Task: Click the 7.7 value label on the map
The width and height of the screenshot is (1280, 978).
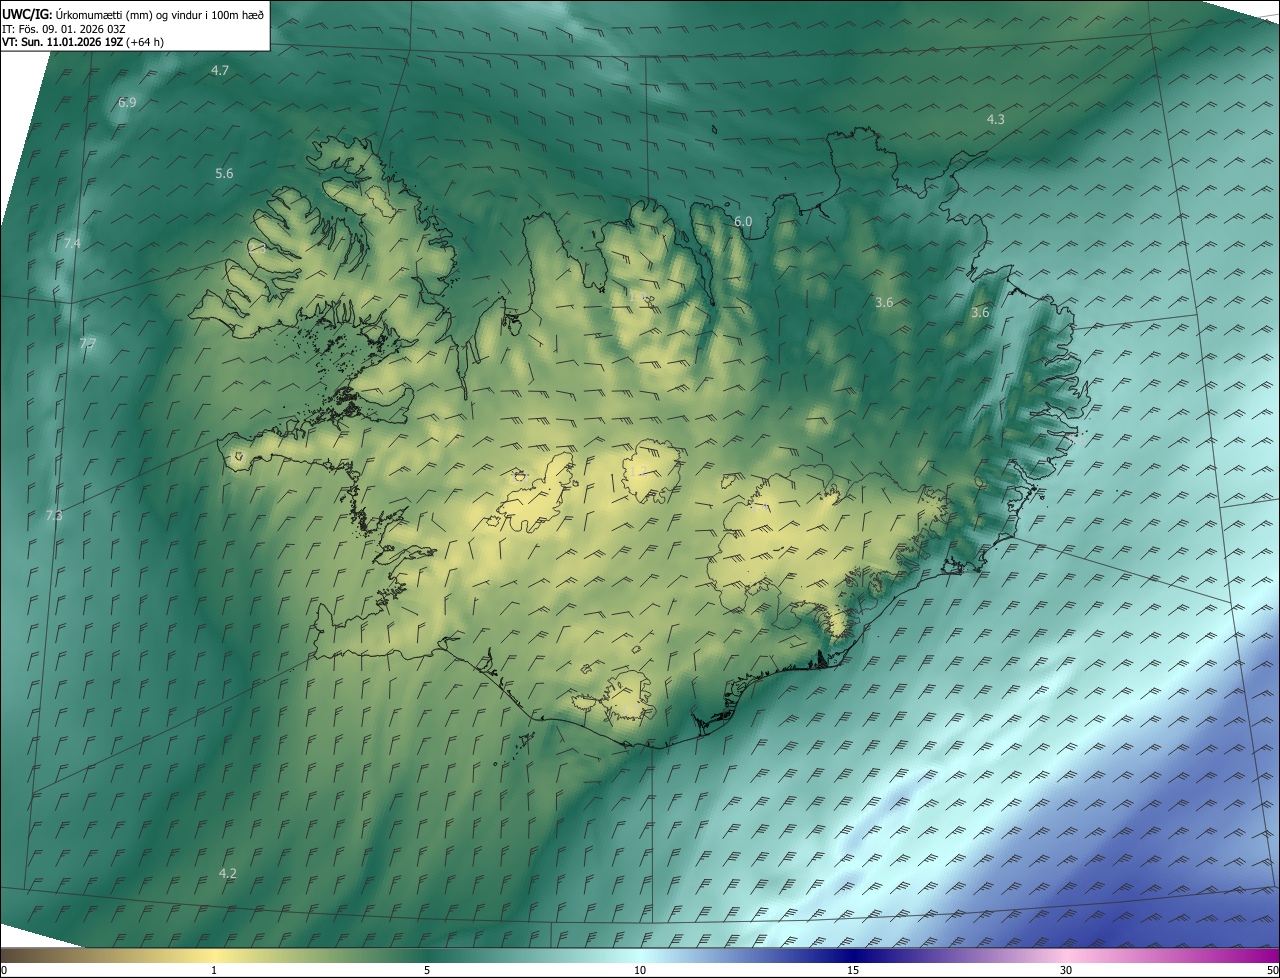Action: pos(88,343)
